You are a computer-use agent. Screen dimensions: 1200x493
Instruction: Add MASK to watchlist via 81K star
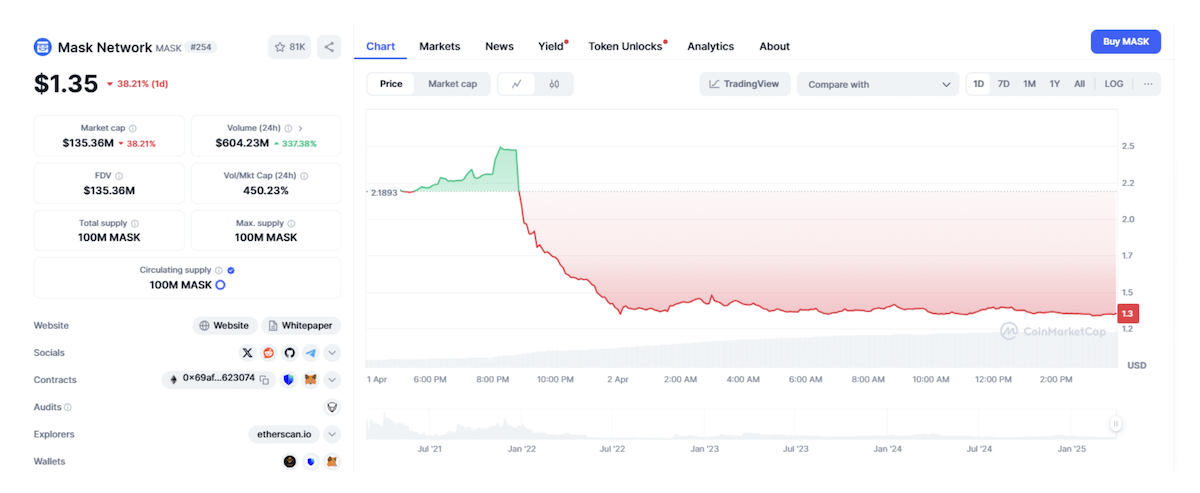tap(290, 47)
